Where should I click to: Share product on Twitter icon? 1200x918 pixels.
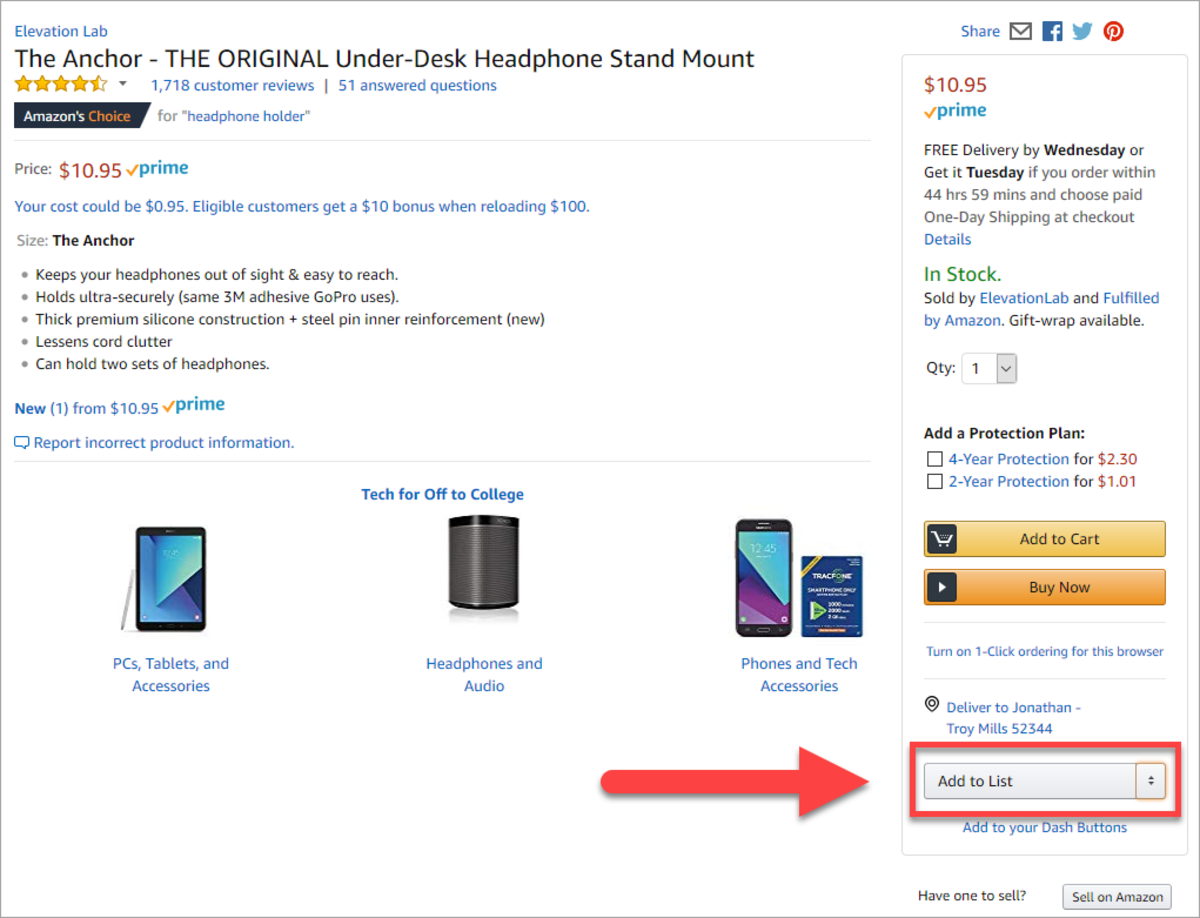[1082, 31]
